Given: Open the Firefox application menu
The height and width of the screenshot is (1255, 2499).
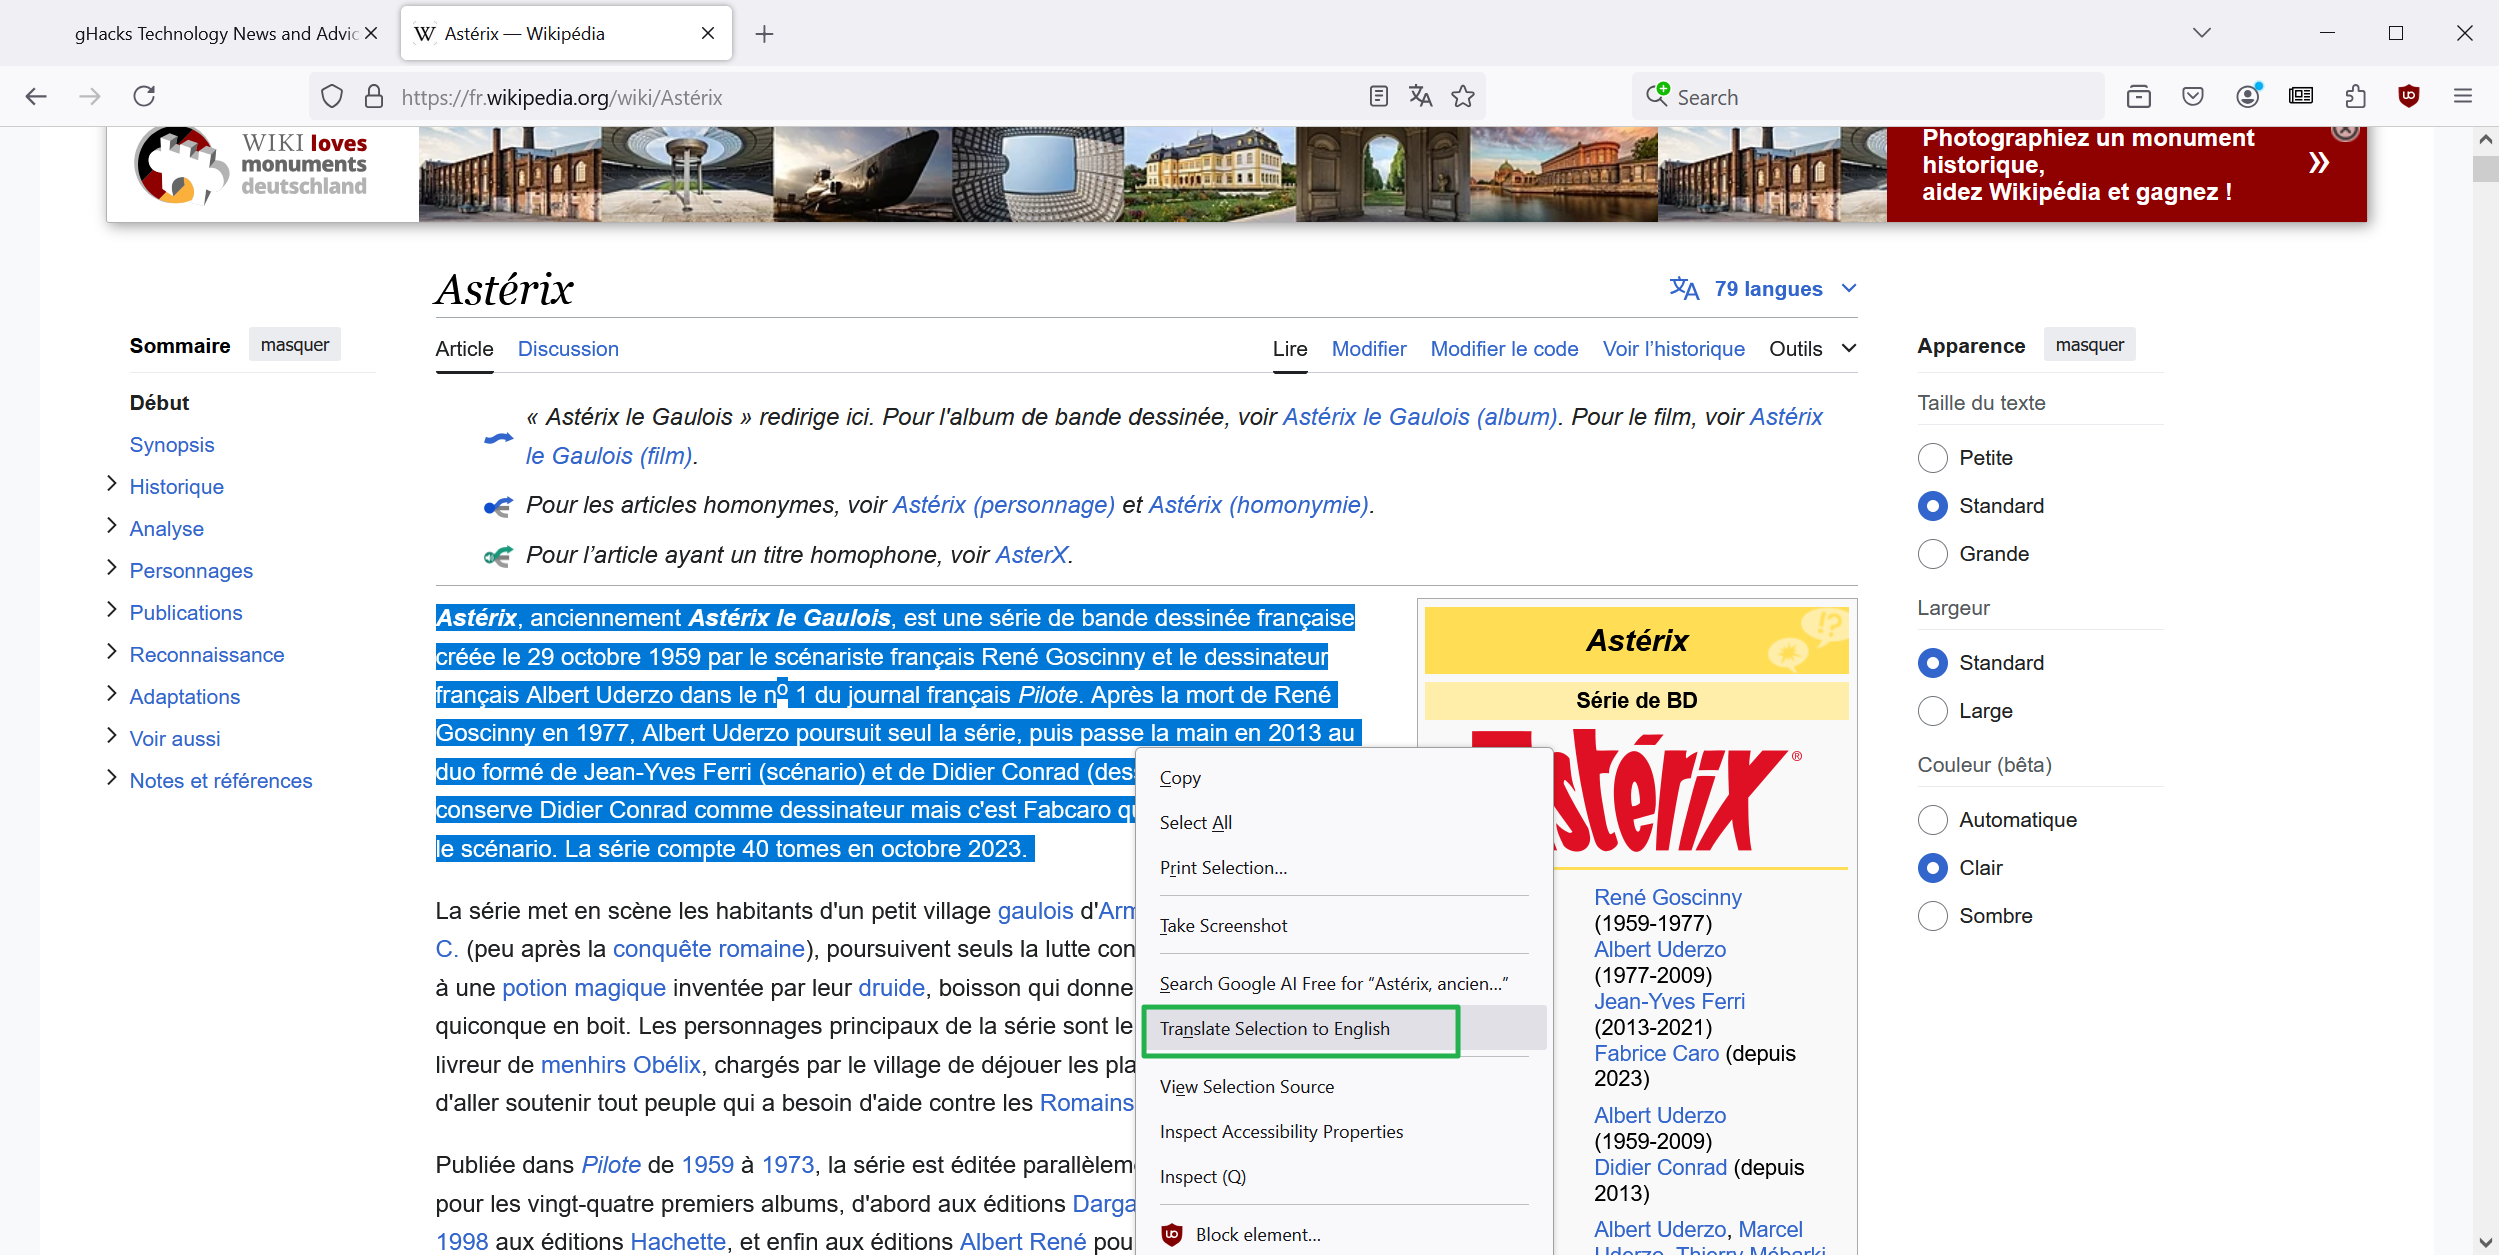Looking at the screenshot, I should point(2463,96).
